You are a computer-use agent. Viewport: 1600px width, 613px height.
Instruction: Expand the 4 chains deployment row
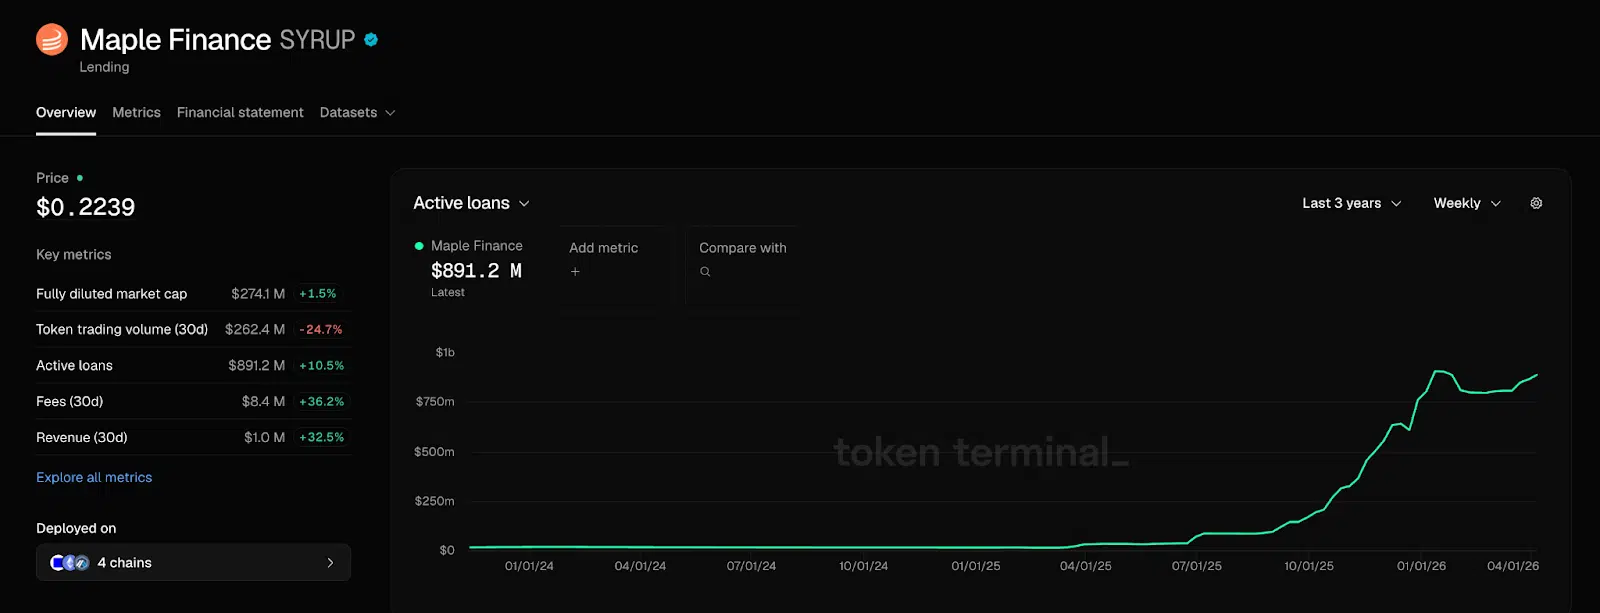click(x=193, y=563)
